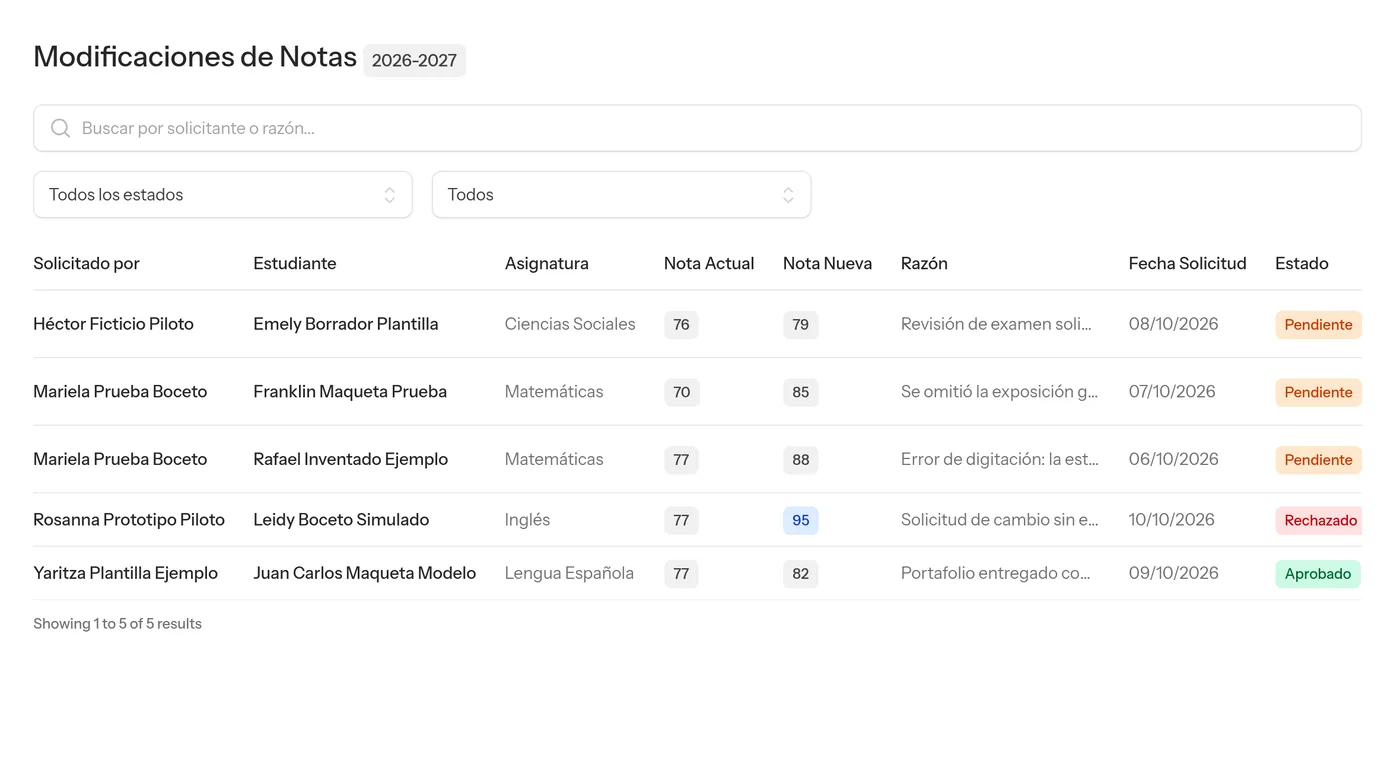This screenshot has height=771, width=1400.
Task: Click the Estudiante column header
Action: [295, 264]
